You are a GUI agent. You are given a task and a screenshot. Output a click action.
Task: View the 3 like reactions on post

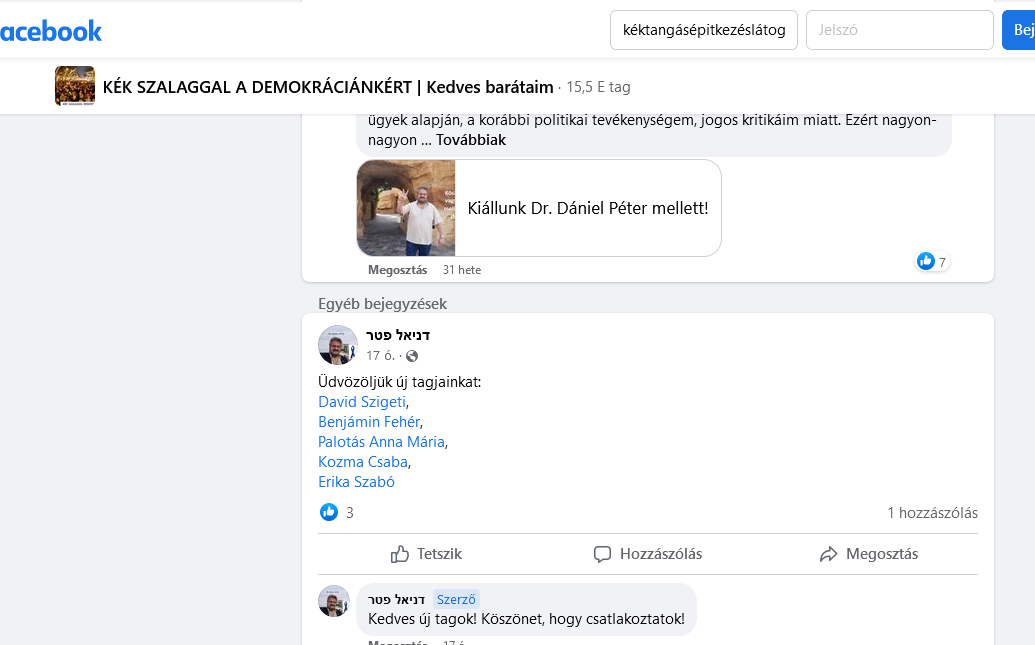click(x=337, y=512)
